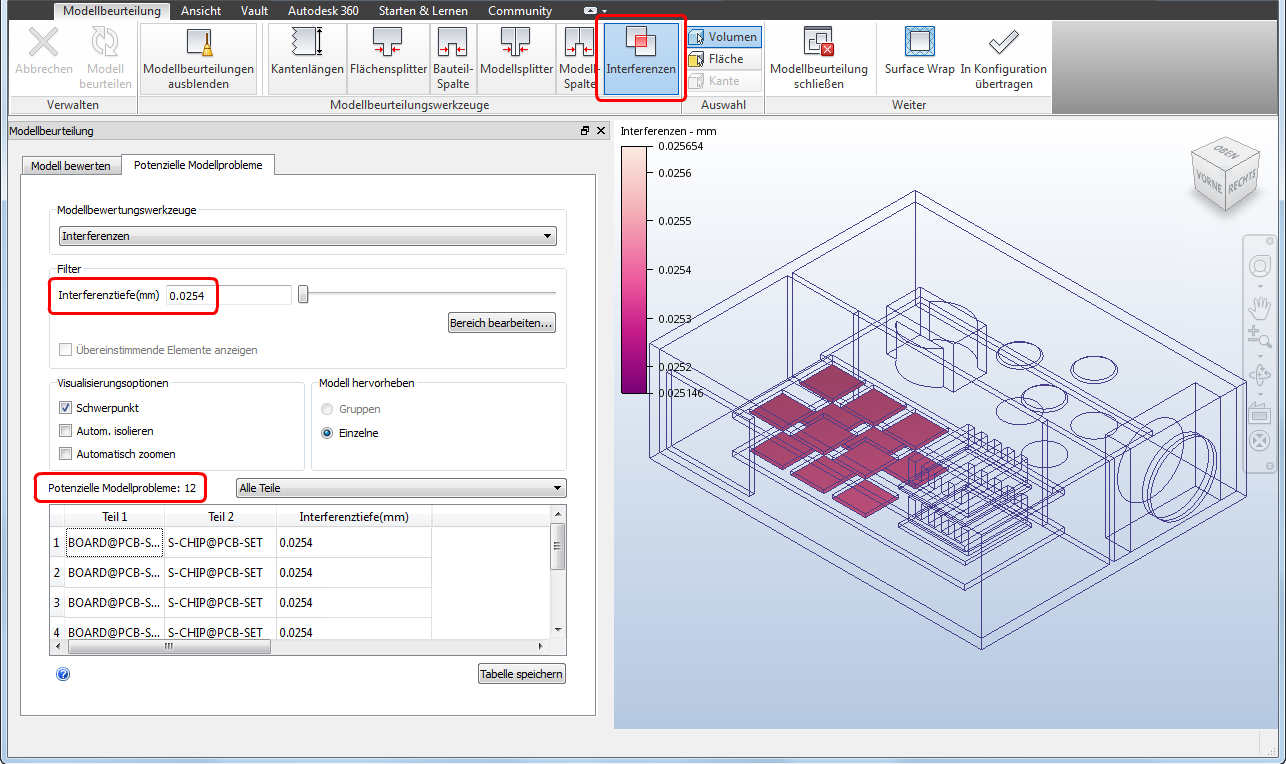Expand the orbit tool options arrow
The width and height of the screenshot is (1286, 764).
click(1259, 393)
